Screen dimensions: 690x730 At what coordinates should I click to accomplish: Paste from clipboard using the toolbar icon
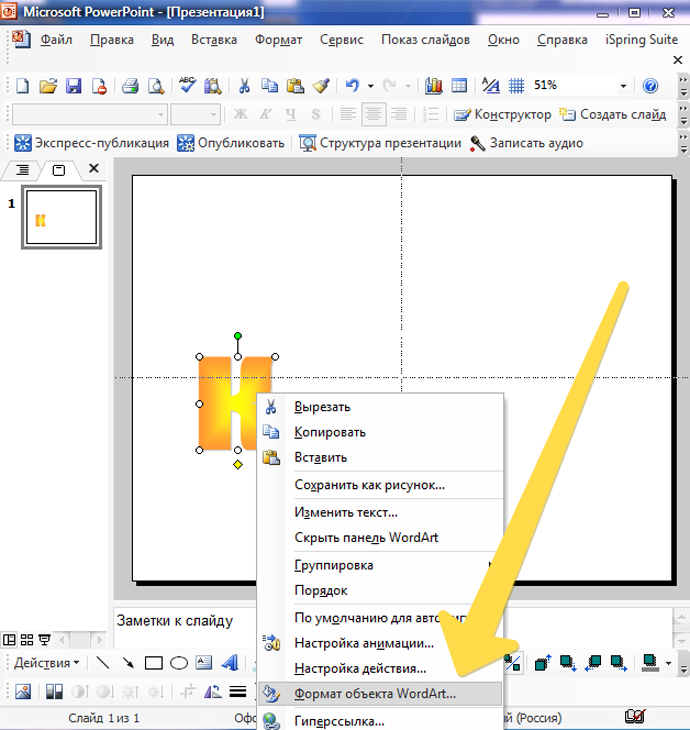pos(295,86)
